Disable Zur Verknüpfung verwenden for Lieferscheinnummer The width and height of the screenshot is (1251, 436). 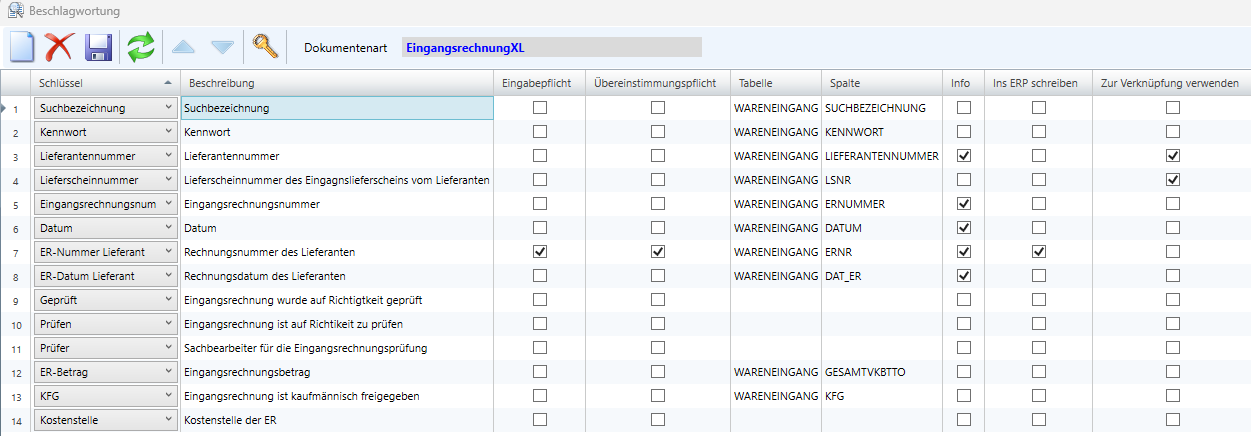click(1172, 180)
